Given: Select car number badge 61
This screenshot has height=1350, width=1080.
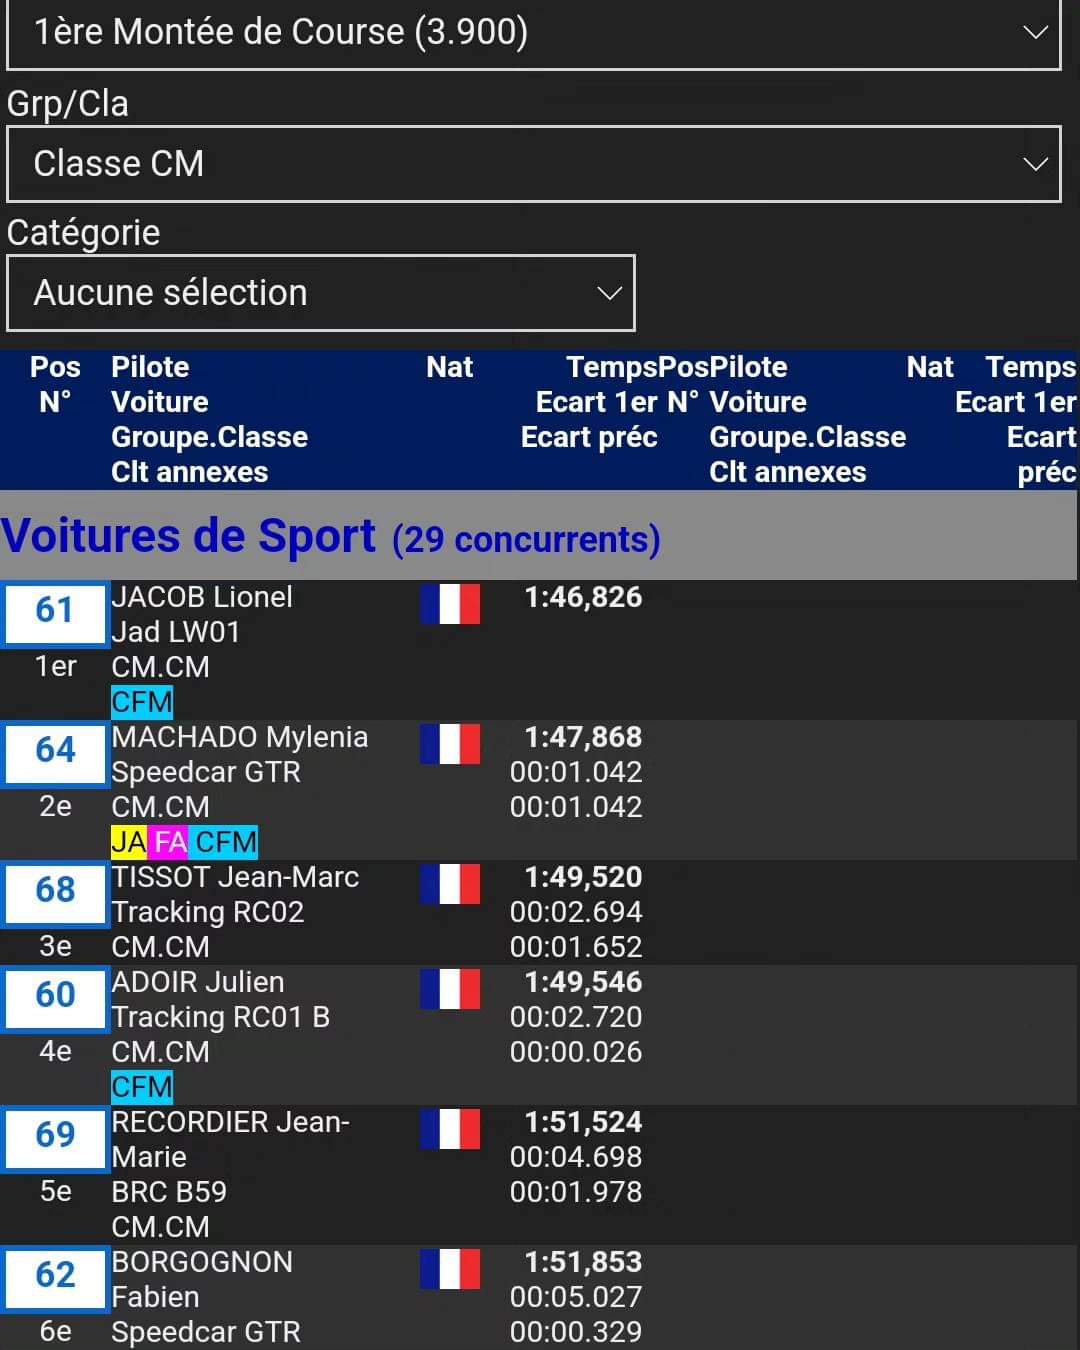Looking at the screenshot, I should click(55, 611).
